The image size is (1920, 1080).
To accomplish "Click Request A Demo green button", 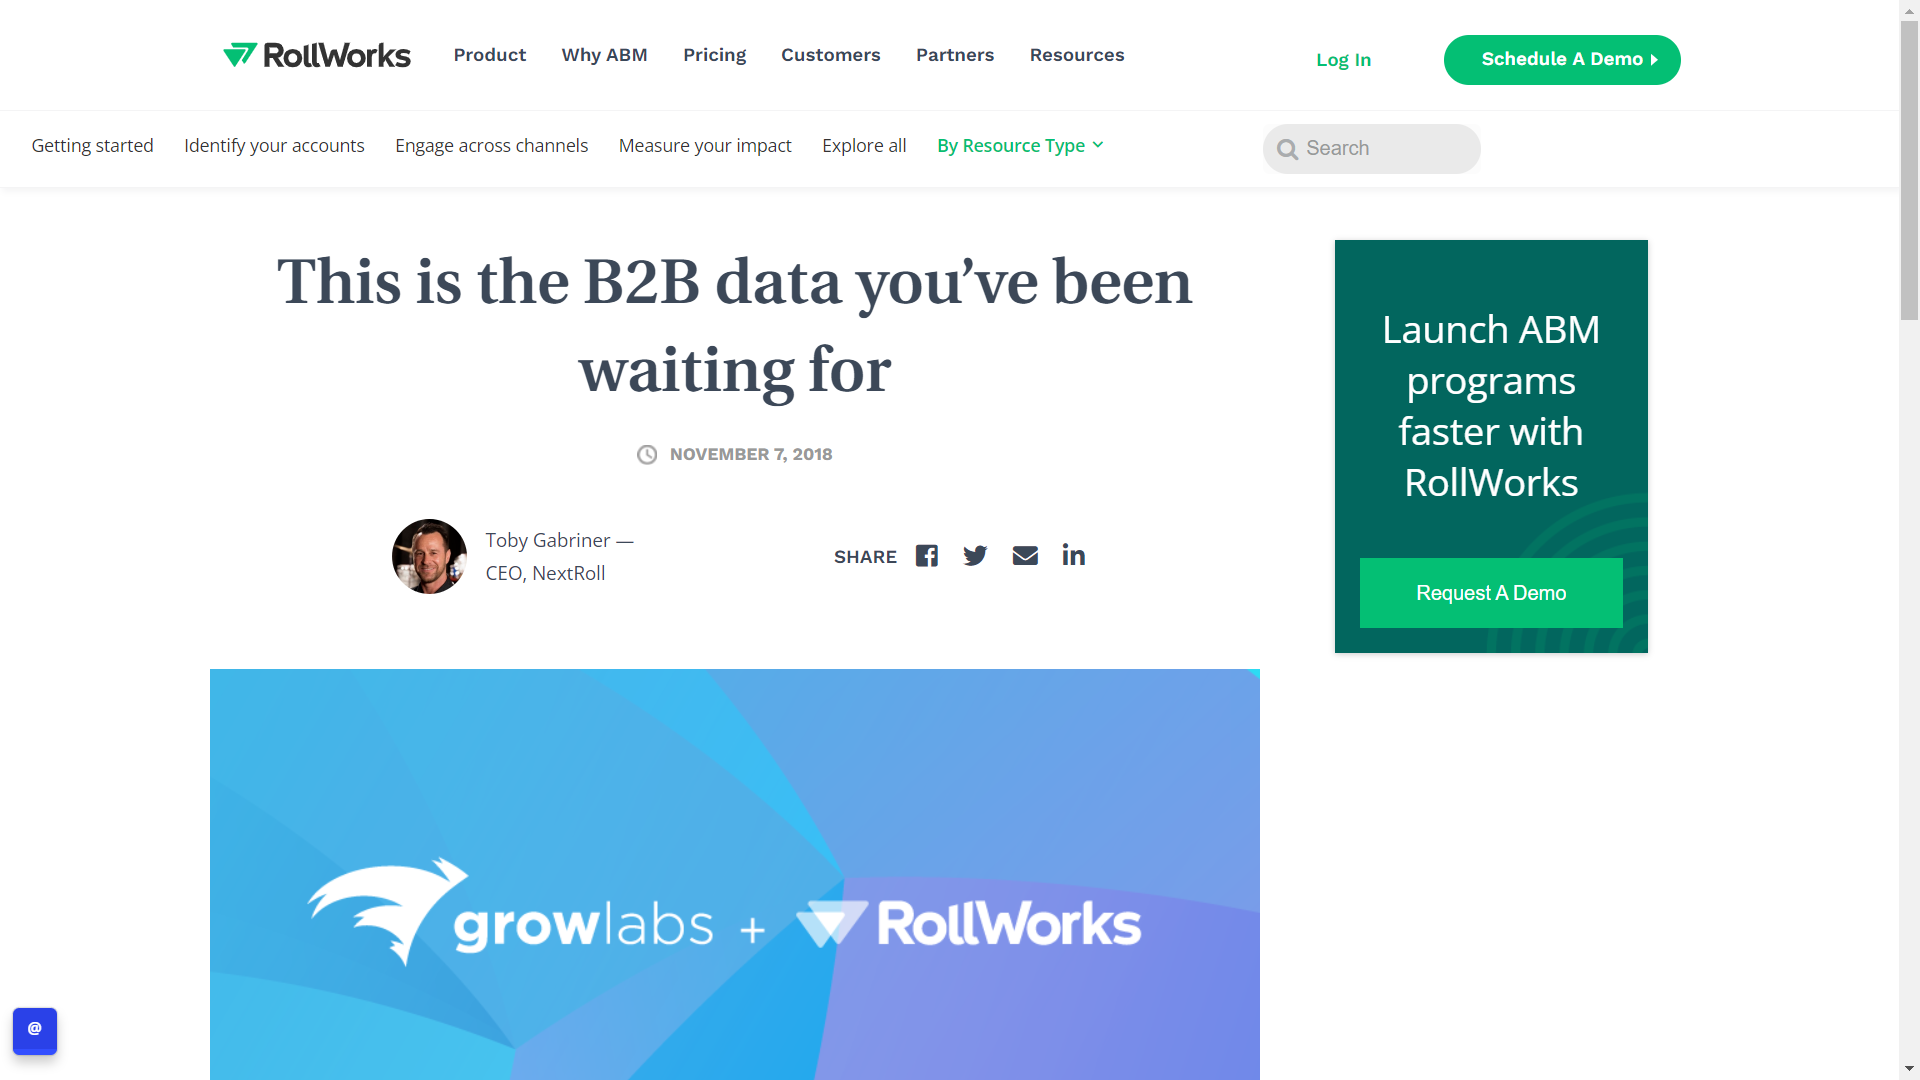I will point(1490,592).
